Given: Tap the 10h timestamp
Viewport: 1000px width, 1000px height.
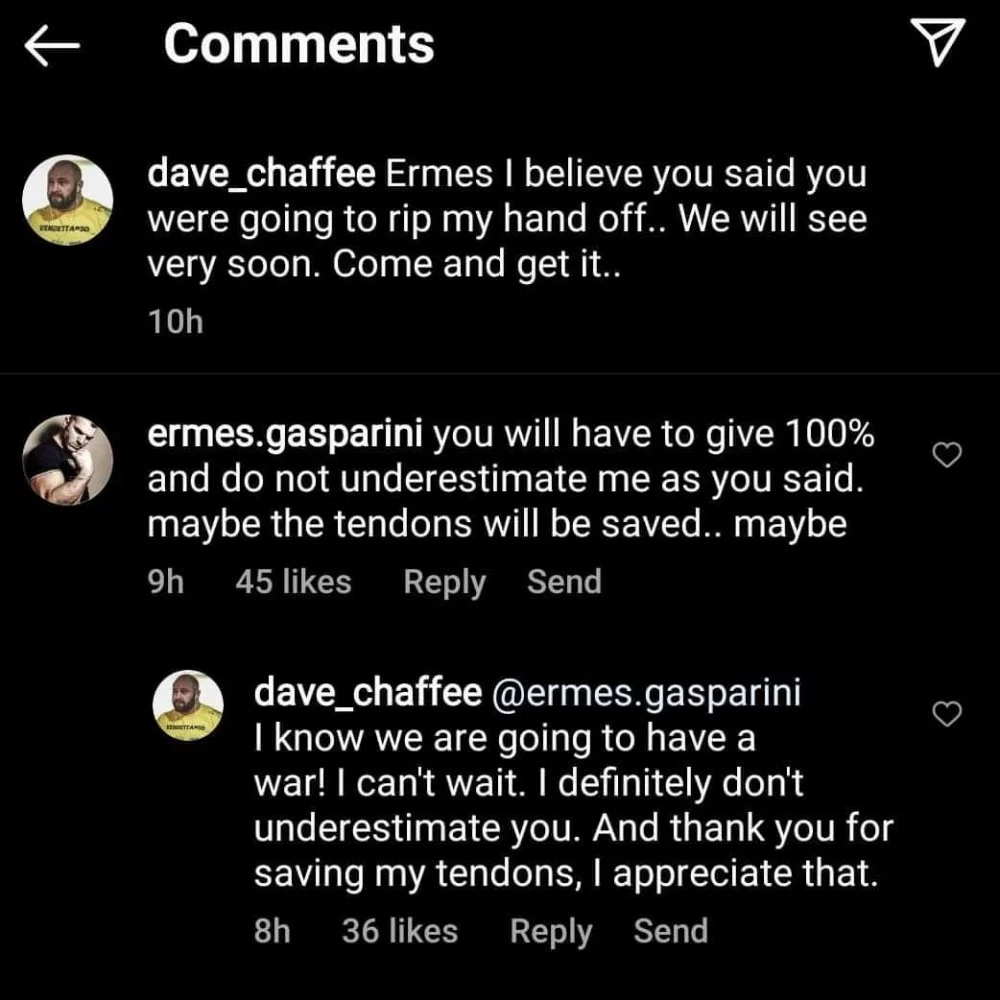Looking at the screenshot, I should click(x=174, y=323).
